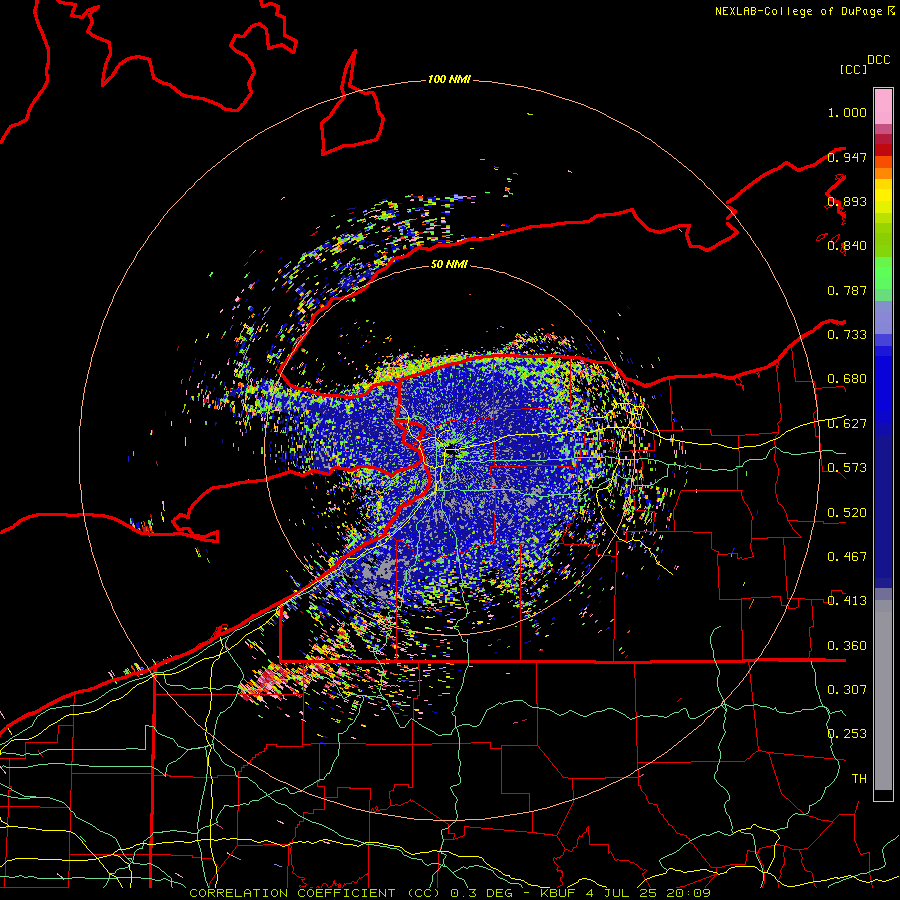Image resolution: width=900 pixels, height=900 pixels.
Task: Select the 0.253 scale value
Action: pos(847,734)
